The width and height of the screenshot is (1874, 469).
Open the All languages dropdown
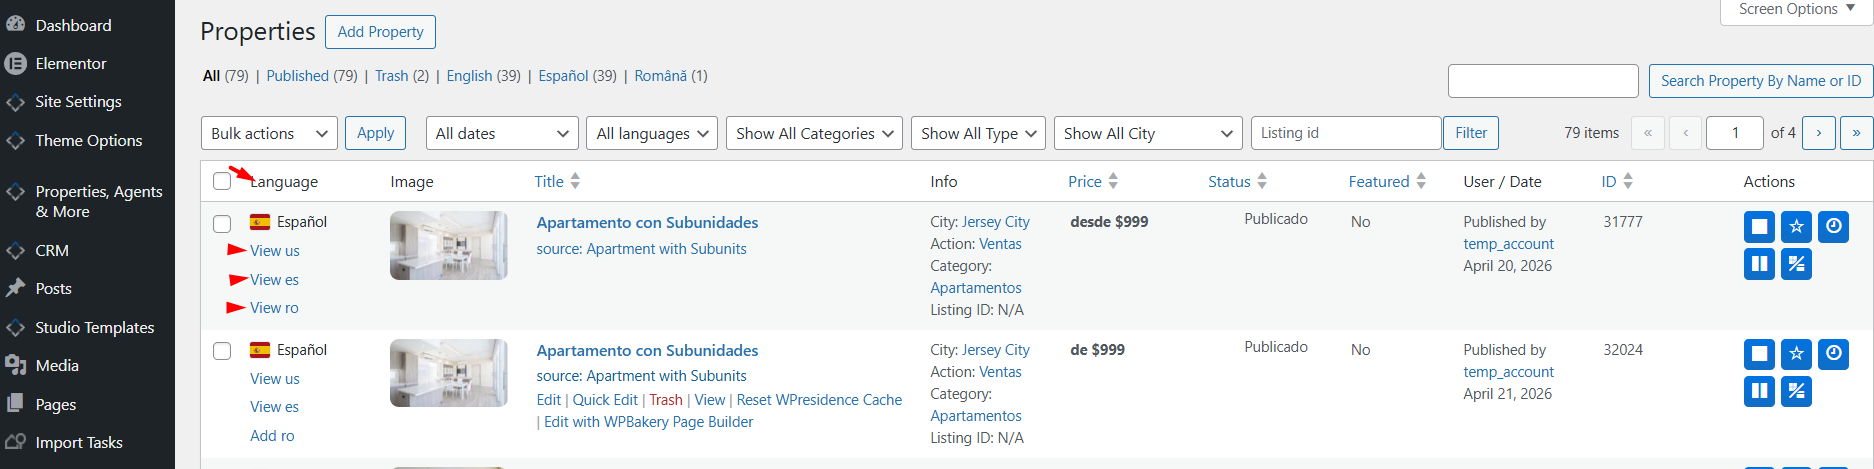pyautogui.click(x=652, y=133)
